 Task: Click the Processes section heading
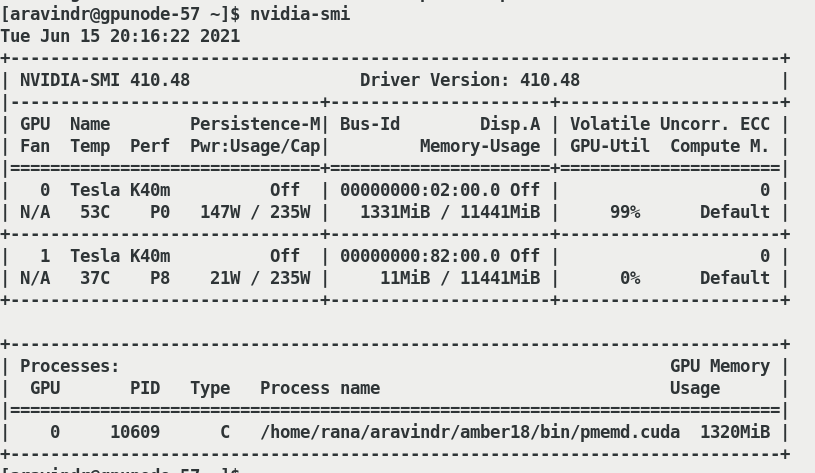coord(70,366)
